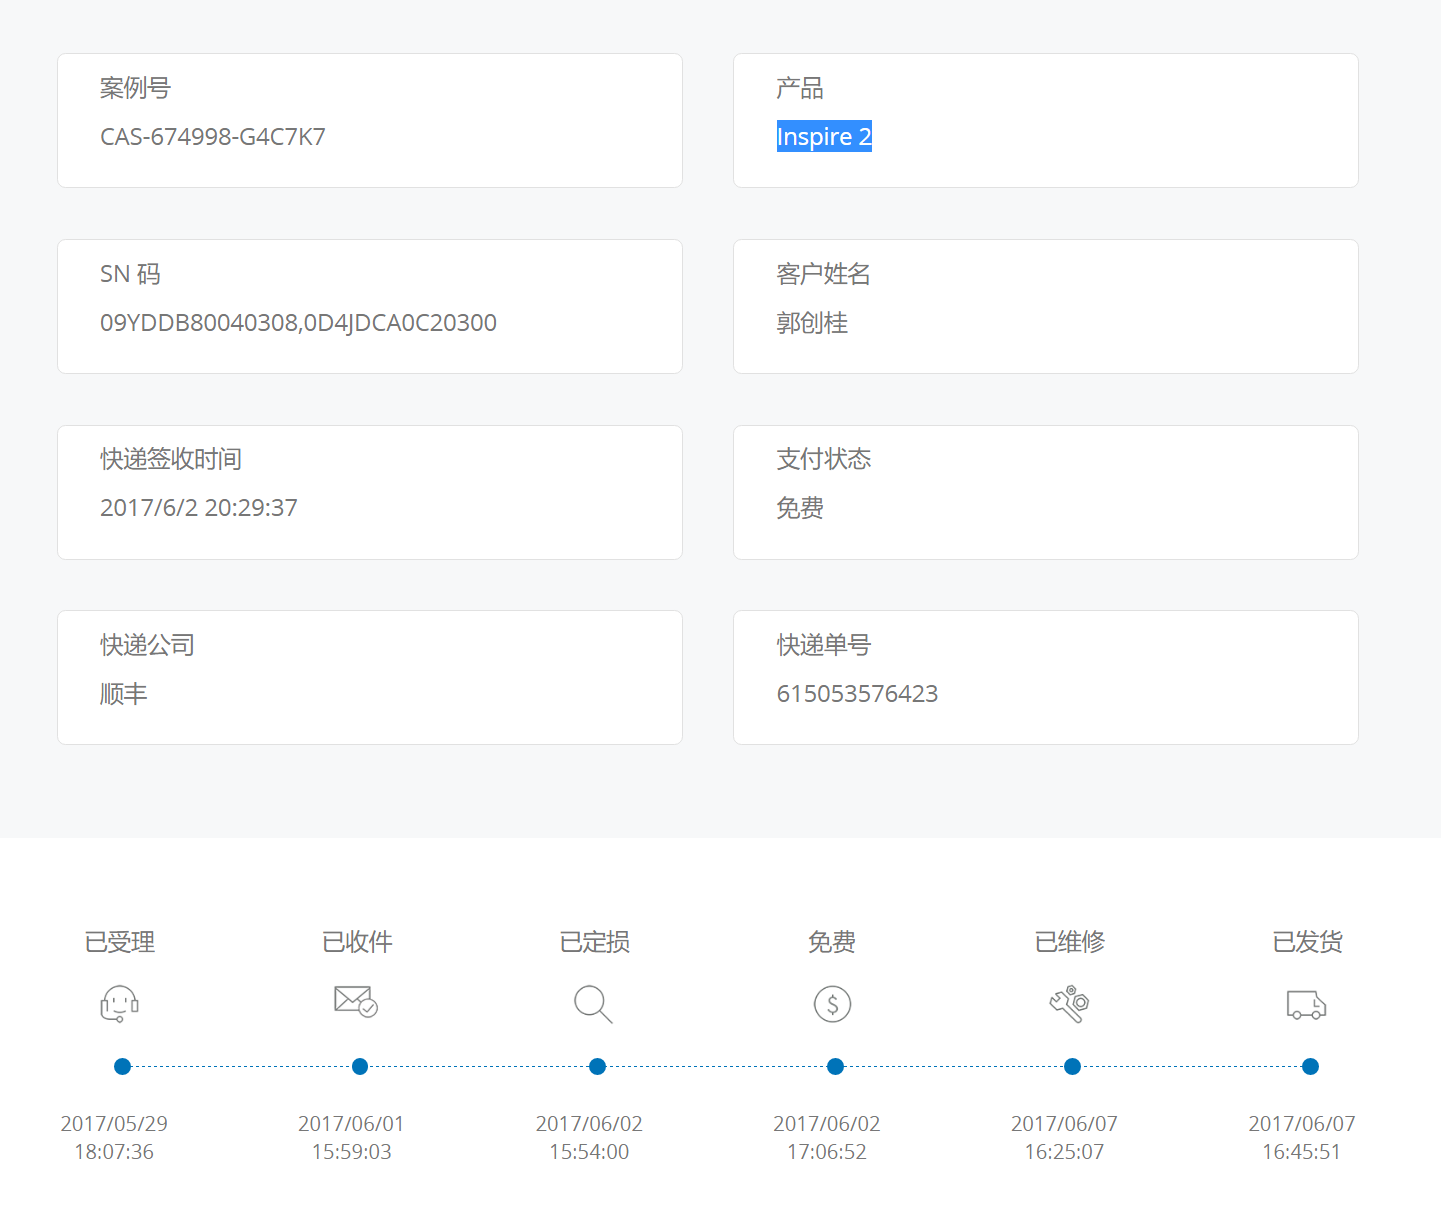Click the timestamp 2017/06/02 17:06:52

827,1138
